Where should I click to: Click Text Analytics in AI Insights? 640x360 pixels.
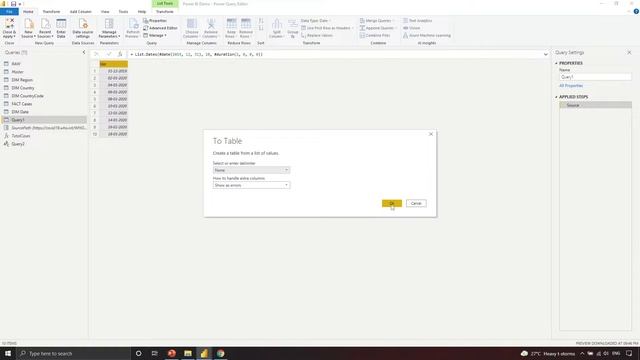(x=418, y=20)
